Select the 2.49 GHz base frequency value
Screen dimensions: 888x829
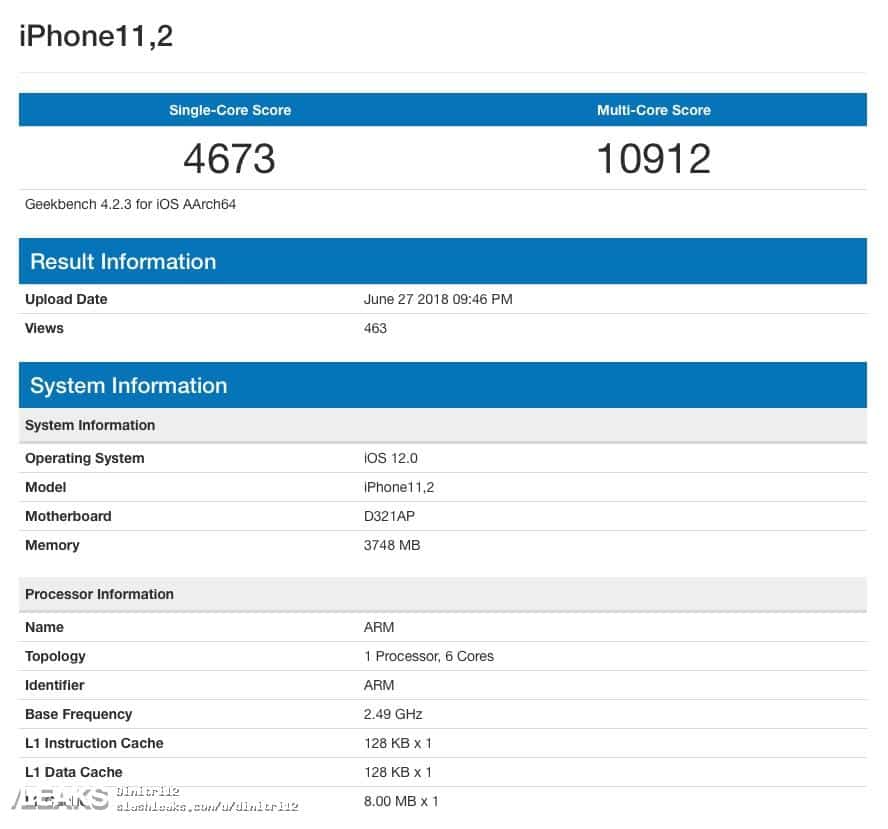(392, 714)
